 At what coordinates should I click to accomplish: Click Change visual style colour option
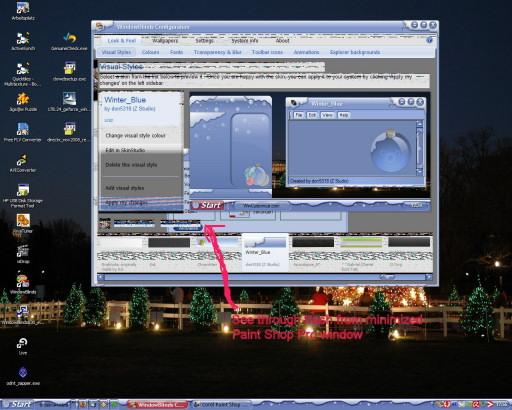[x=136, y=136]
